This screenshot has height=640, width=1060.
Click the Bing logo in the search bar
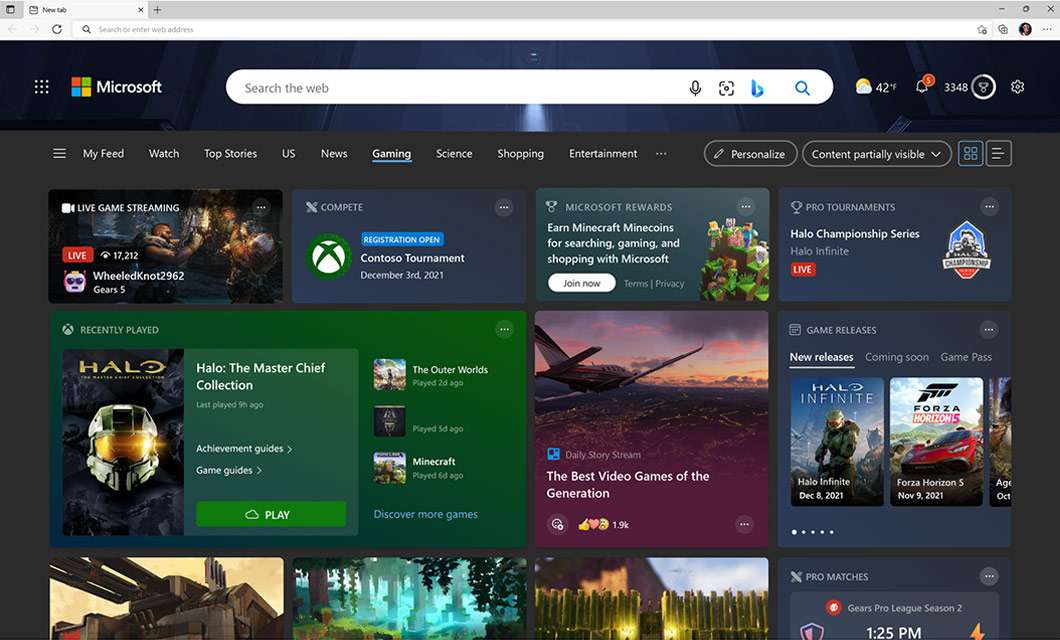click(x=758, y=87)
